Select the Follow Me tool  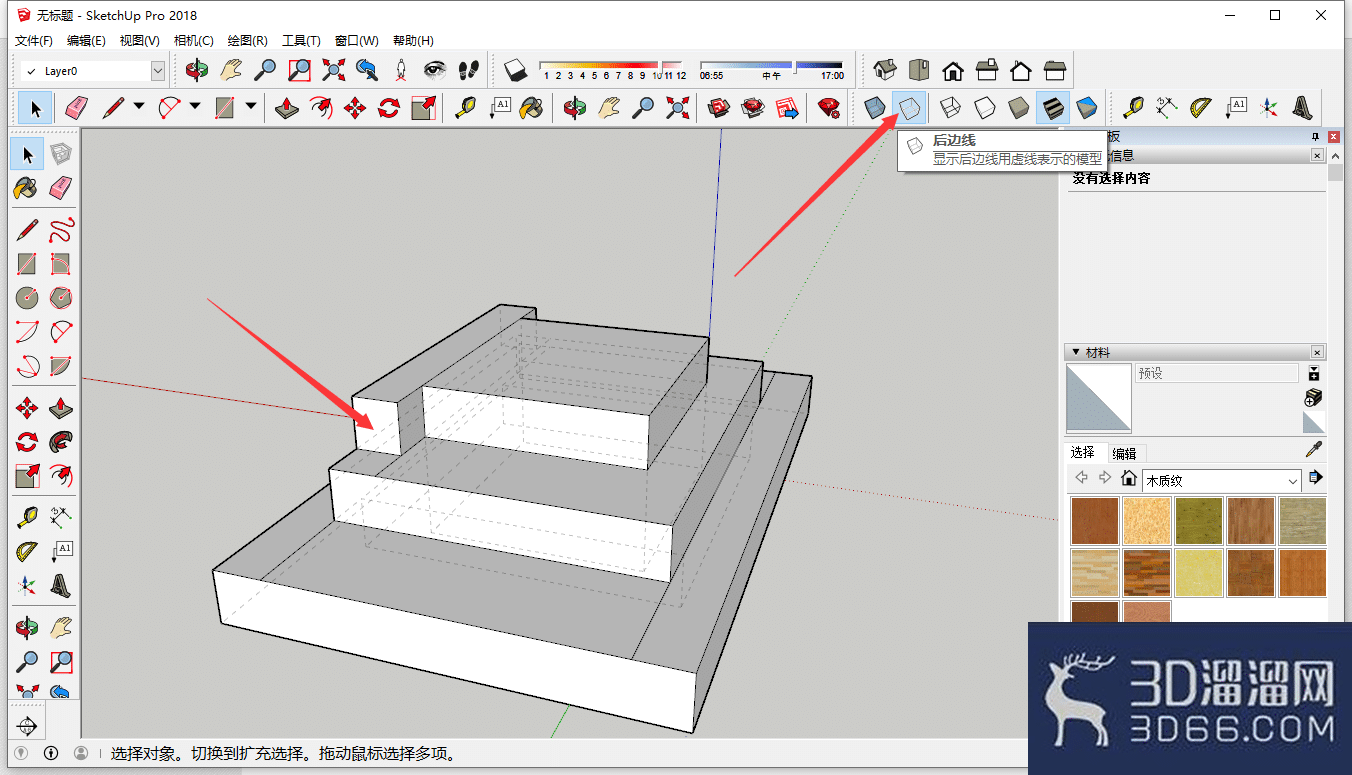[x=61, y=441]
